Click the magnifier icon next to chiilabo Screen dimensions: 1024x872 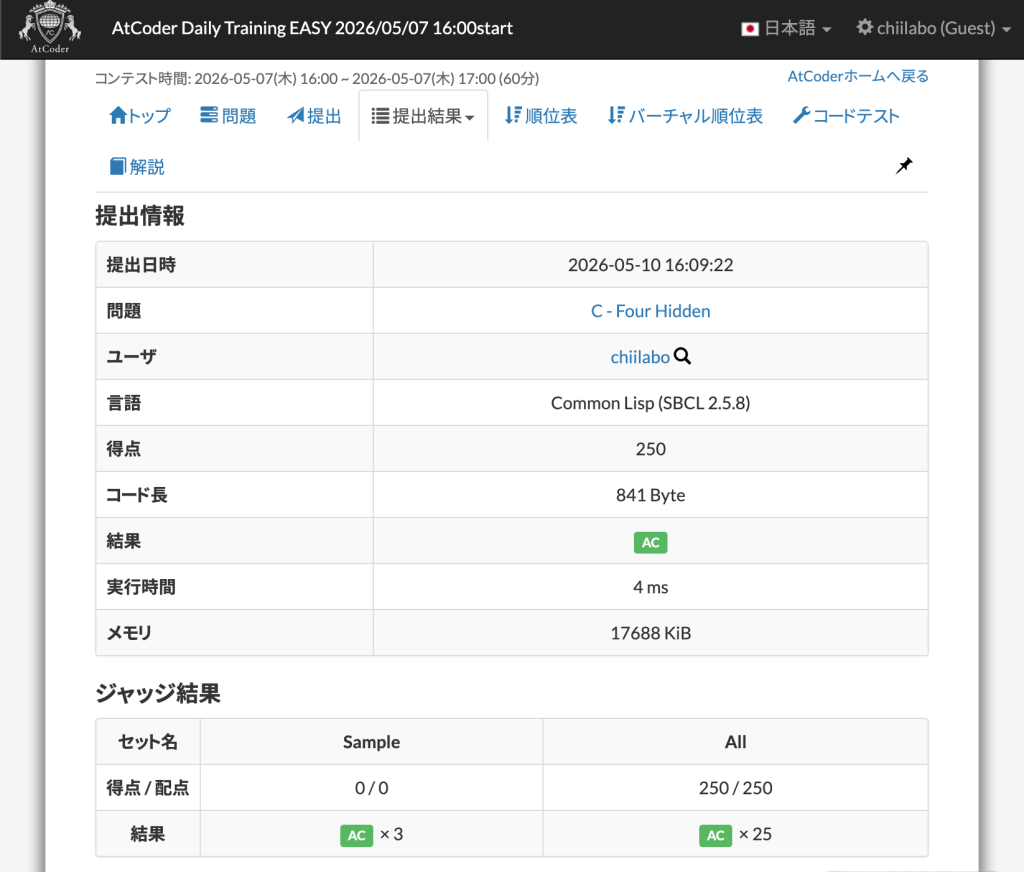682,356
